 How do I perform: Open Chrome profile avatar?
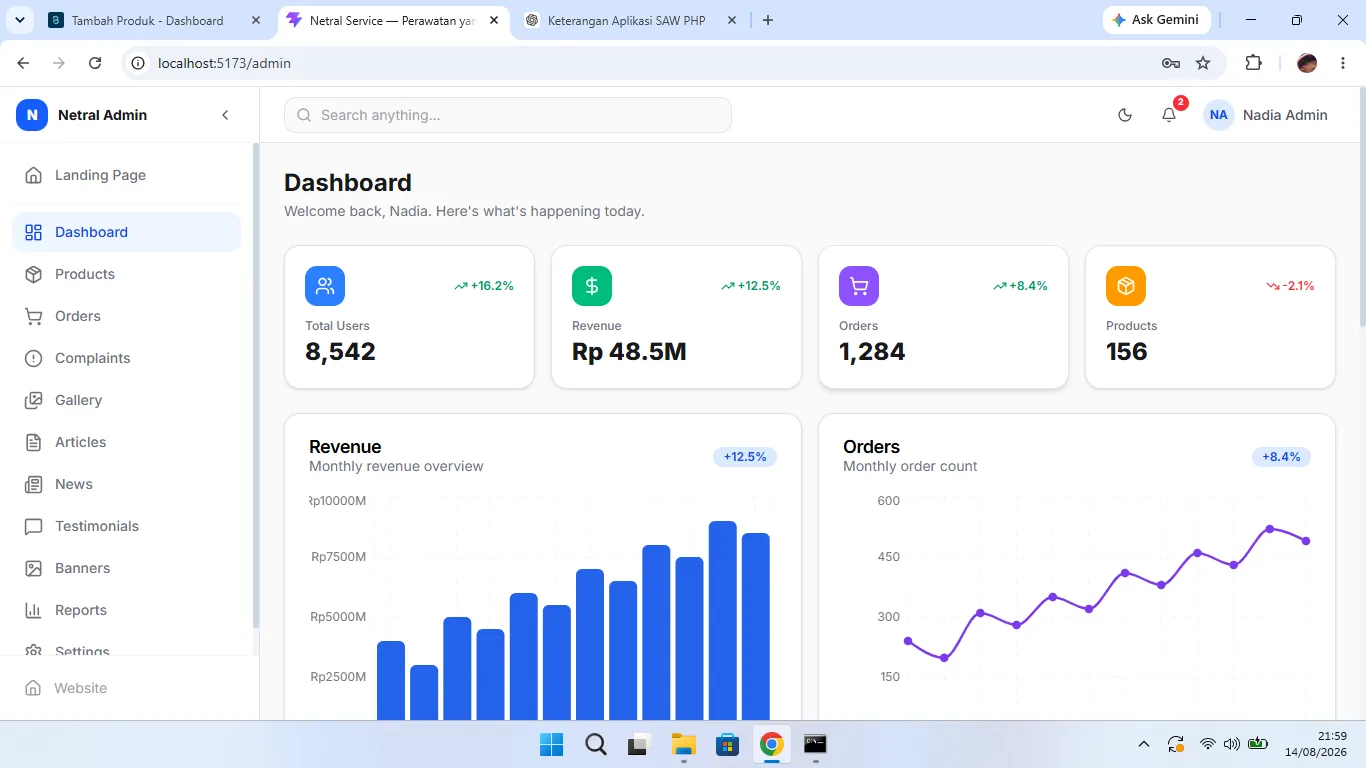pos(1307,63)
